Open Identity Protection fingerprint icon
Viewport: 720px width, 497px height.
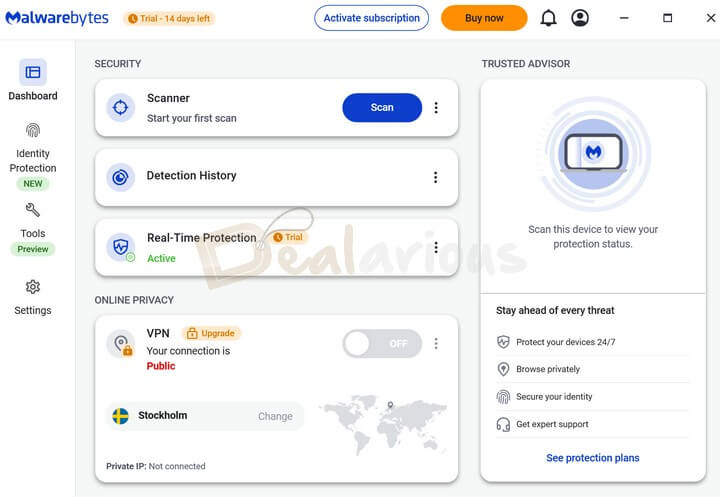pos(33,130)
